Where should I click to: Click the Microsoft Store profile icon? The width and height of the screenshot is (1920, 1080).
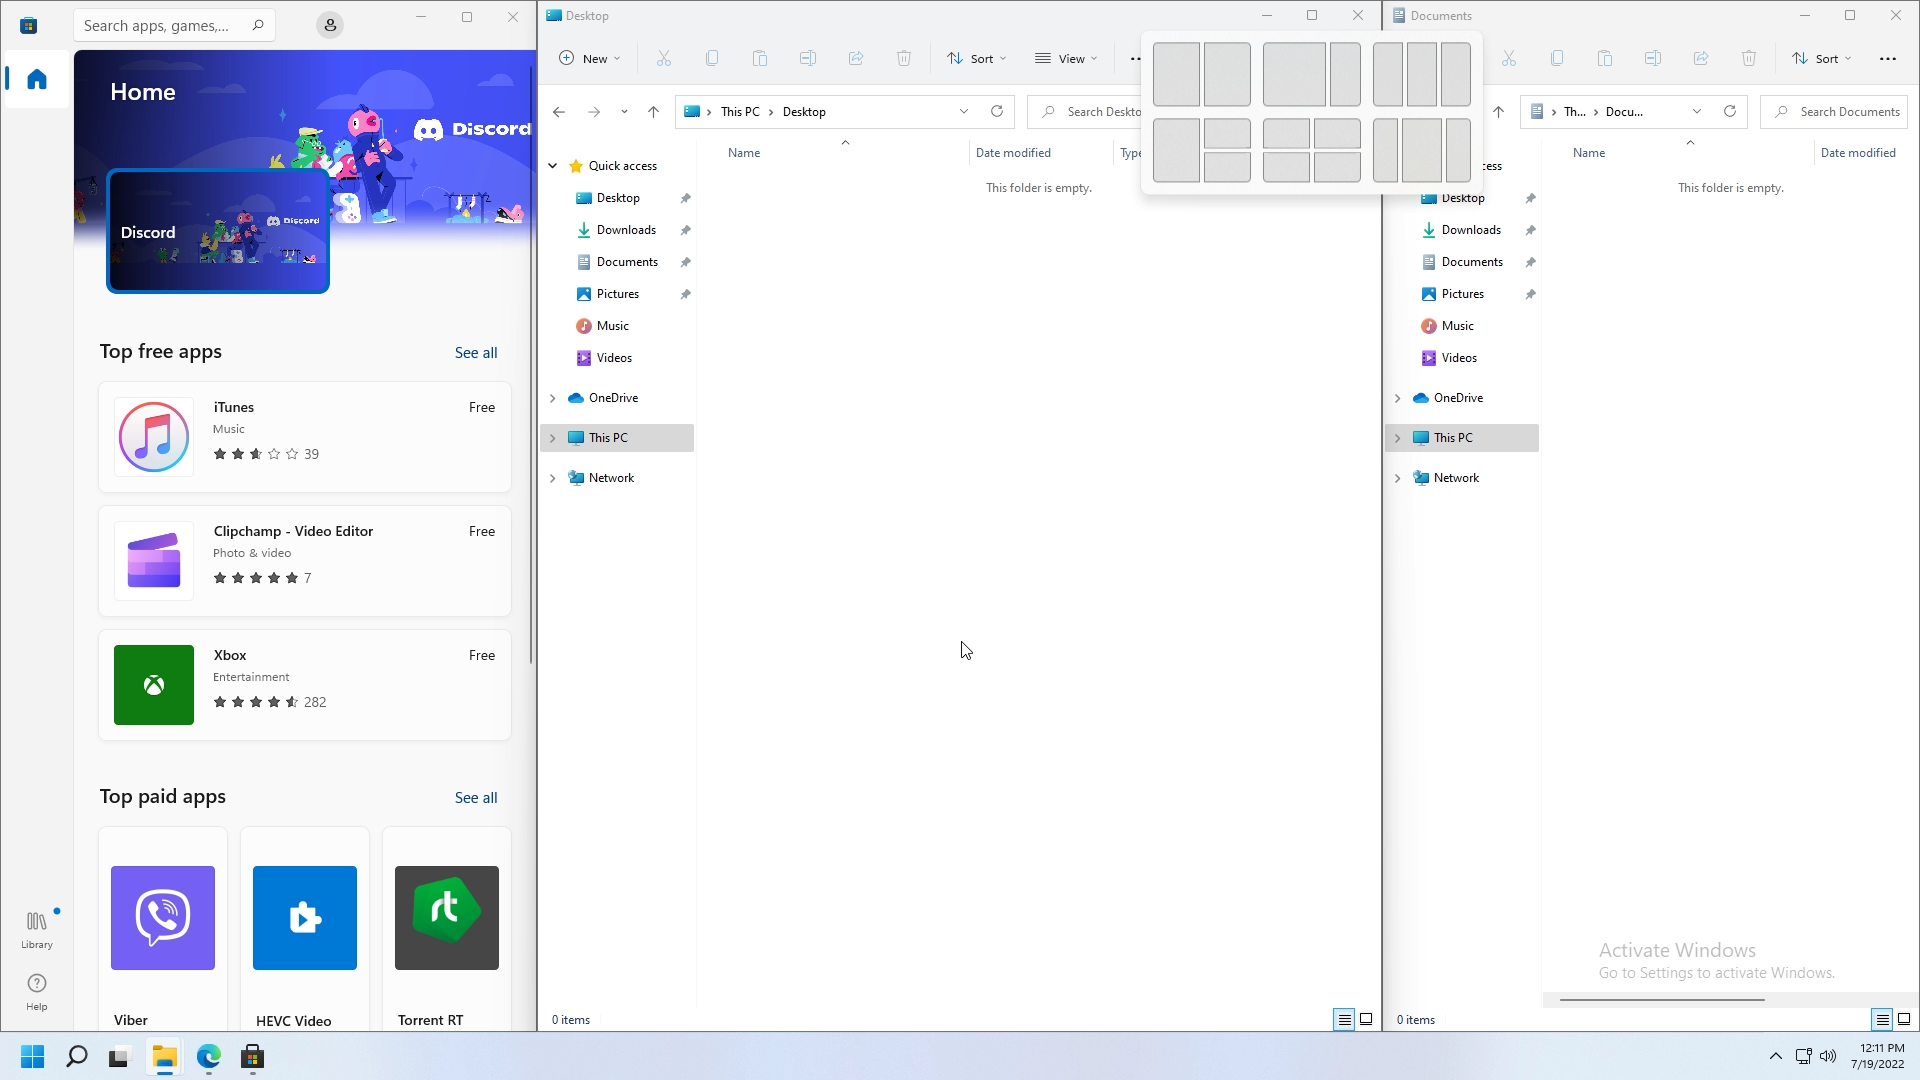[x=330, y=25]
